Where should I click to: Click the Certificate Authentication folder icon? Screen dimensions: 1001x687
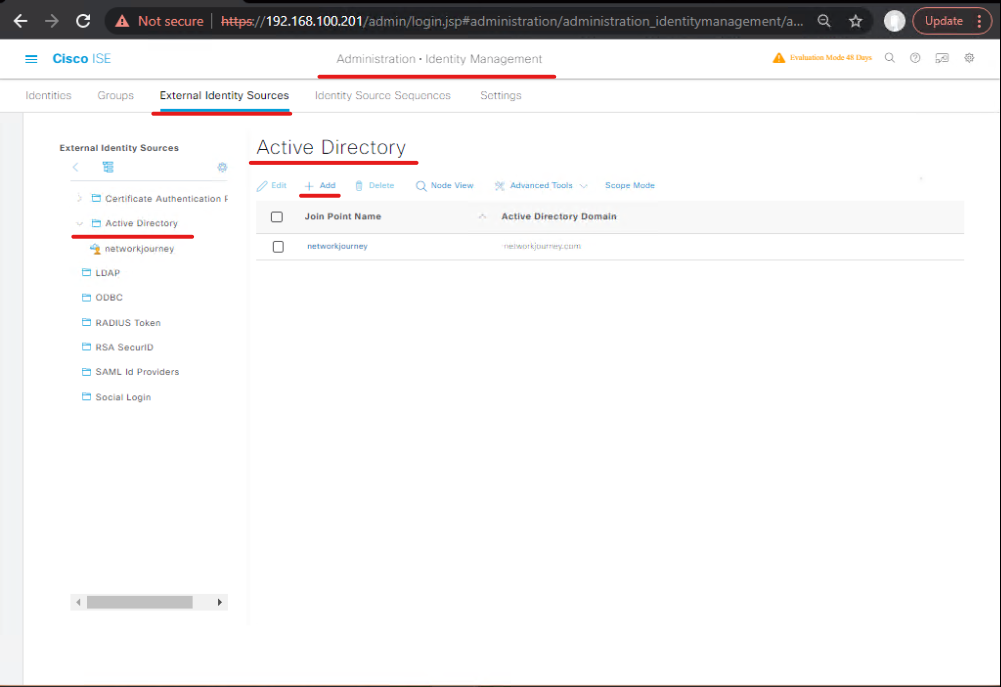click(96, 198)
